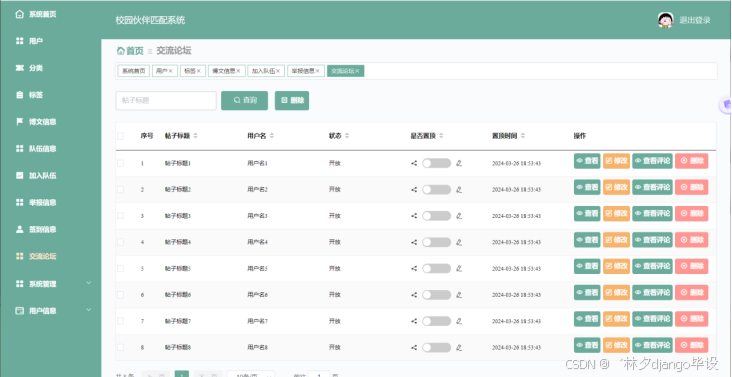The width and height of the screenshot is (732, 377).
Task: Click the 查询 search button
Action: coord(245,100)
